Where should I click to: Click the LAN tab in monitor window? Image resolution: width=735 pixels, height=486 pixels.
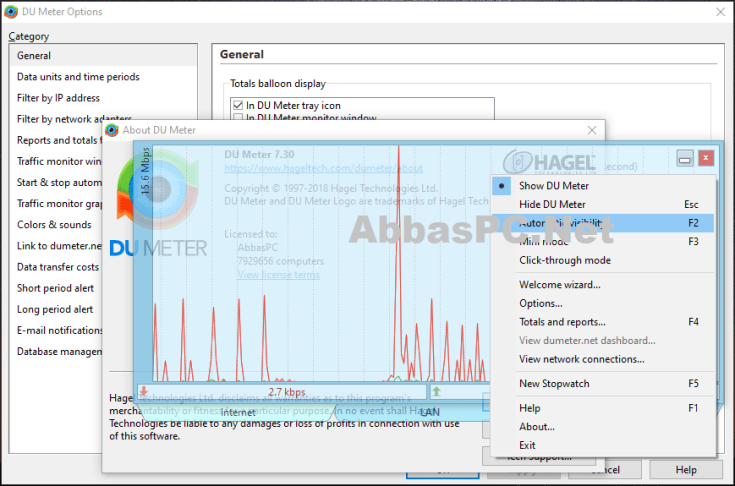(x=429, y=412)
